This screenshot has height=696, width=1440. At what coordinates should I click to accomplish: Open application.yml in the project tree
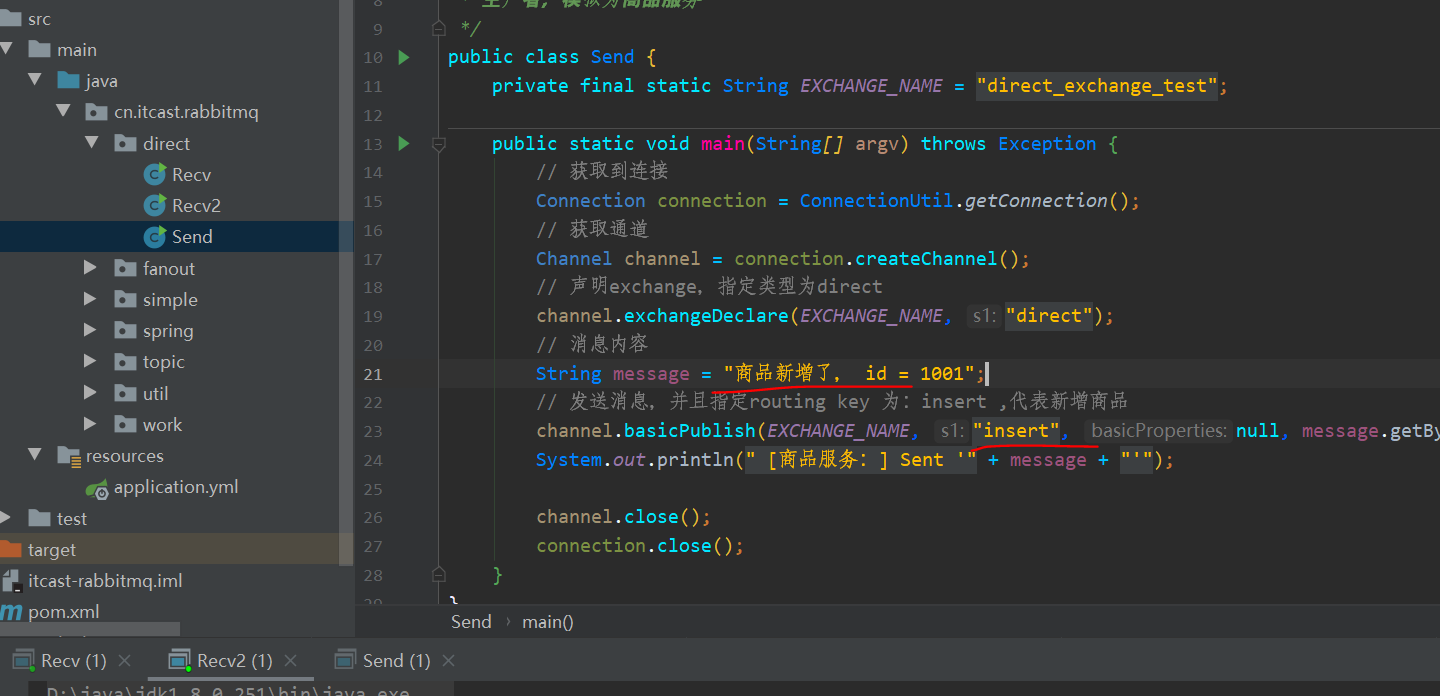pyautogui.click(x=176, y=488)
